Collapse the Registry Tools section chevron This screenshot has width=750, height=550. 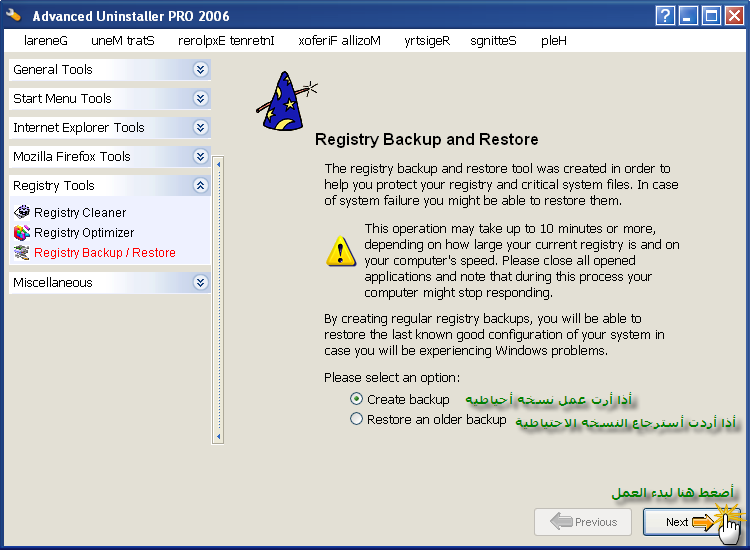[x=200, y=185]
